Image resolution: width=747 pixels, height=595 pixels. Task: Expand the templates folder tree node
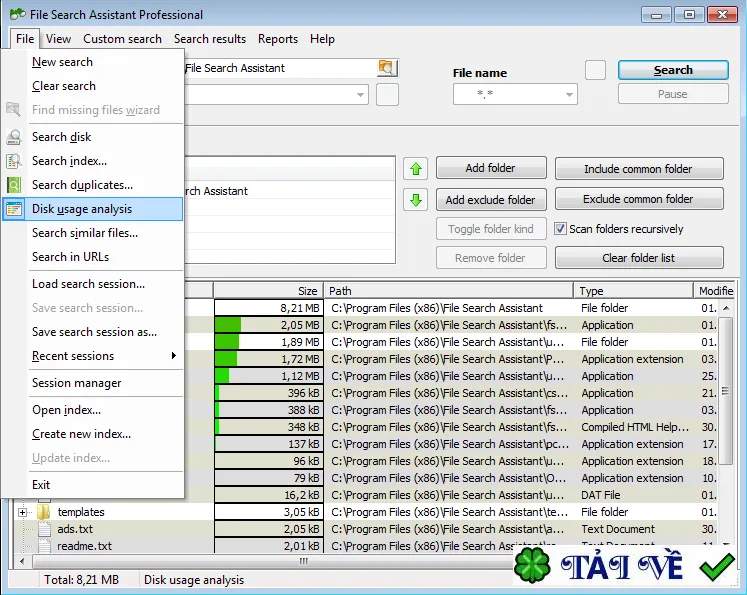click(22, 513)
